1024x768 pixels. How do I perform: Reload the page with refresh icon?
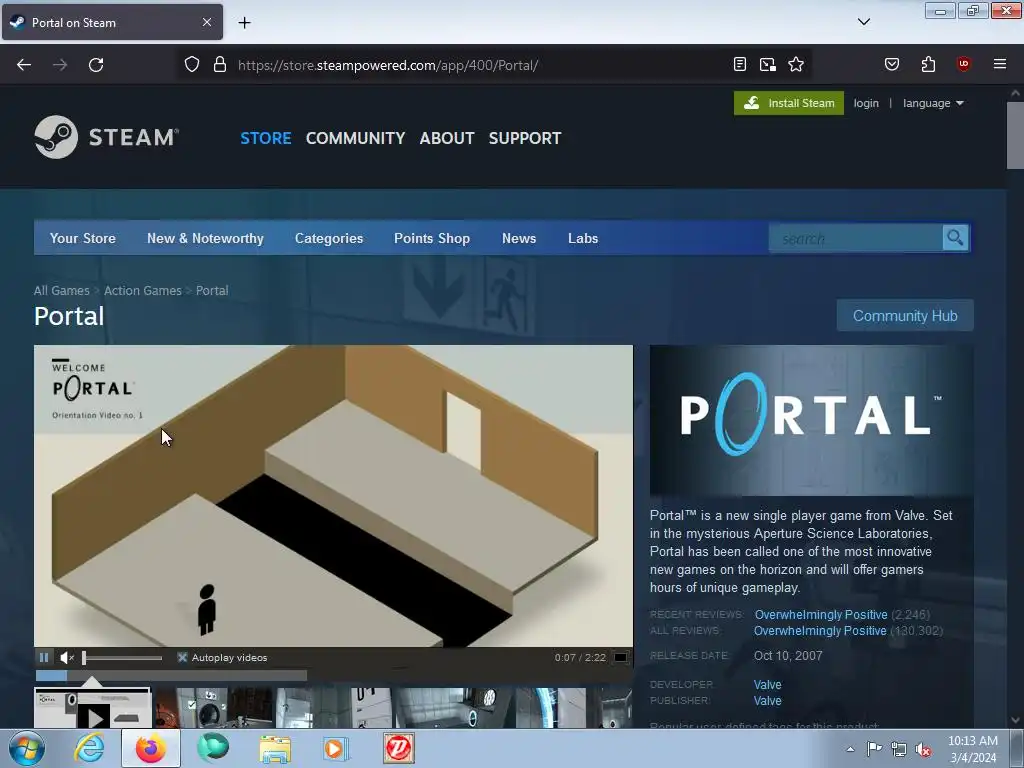96,65
